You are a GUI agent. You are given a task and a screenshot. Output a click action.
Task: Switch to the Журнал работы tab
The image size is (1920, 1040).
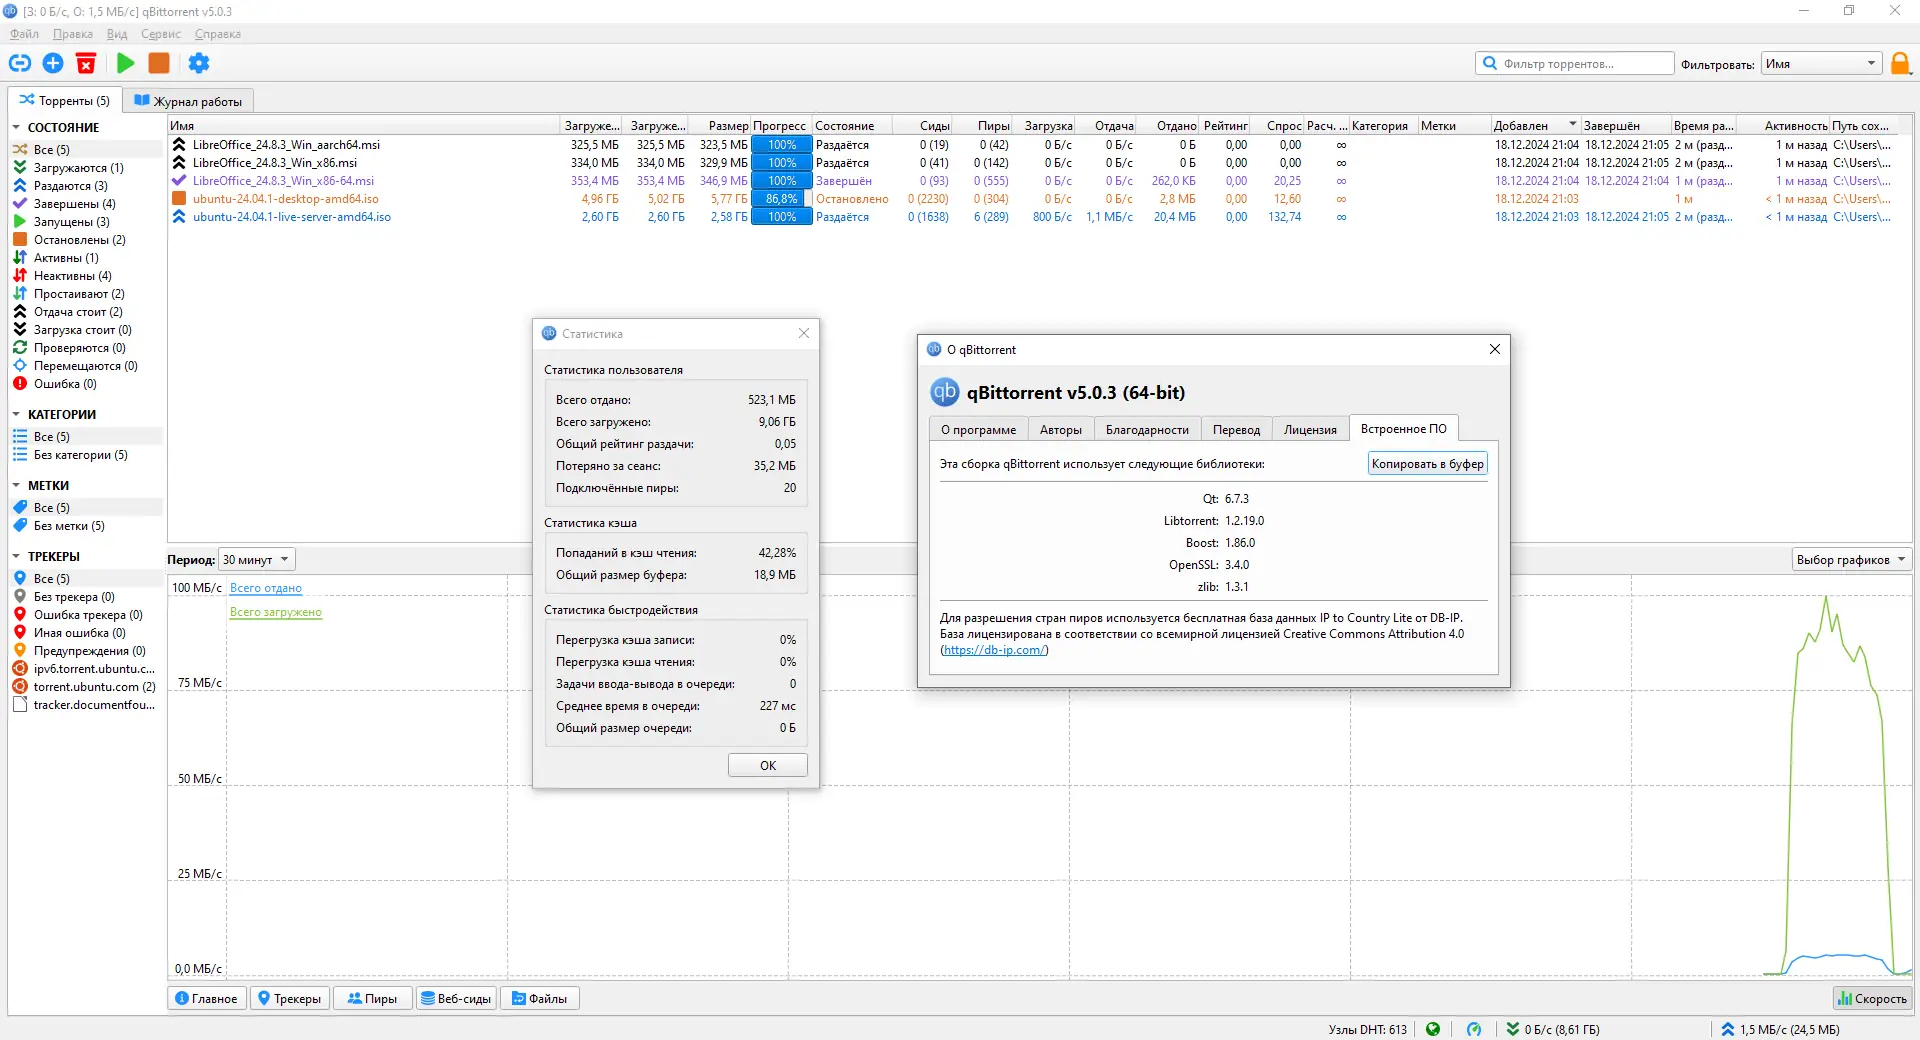coord(189,101)
